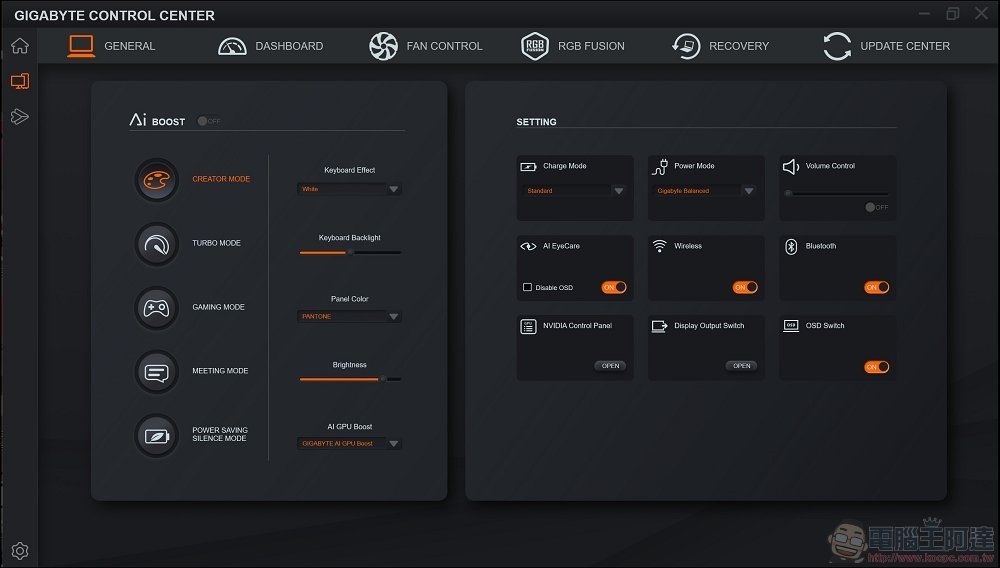Adjust the Brightness slider

point(350,379)
